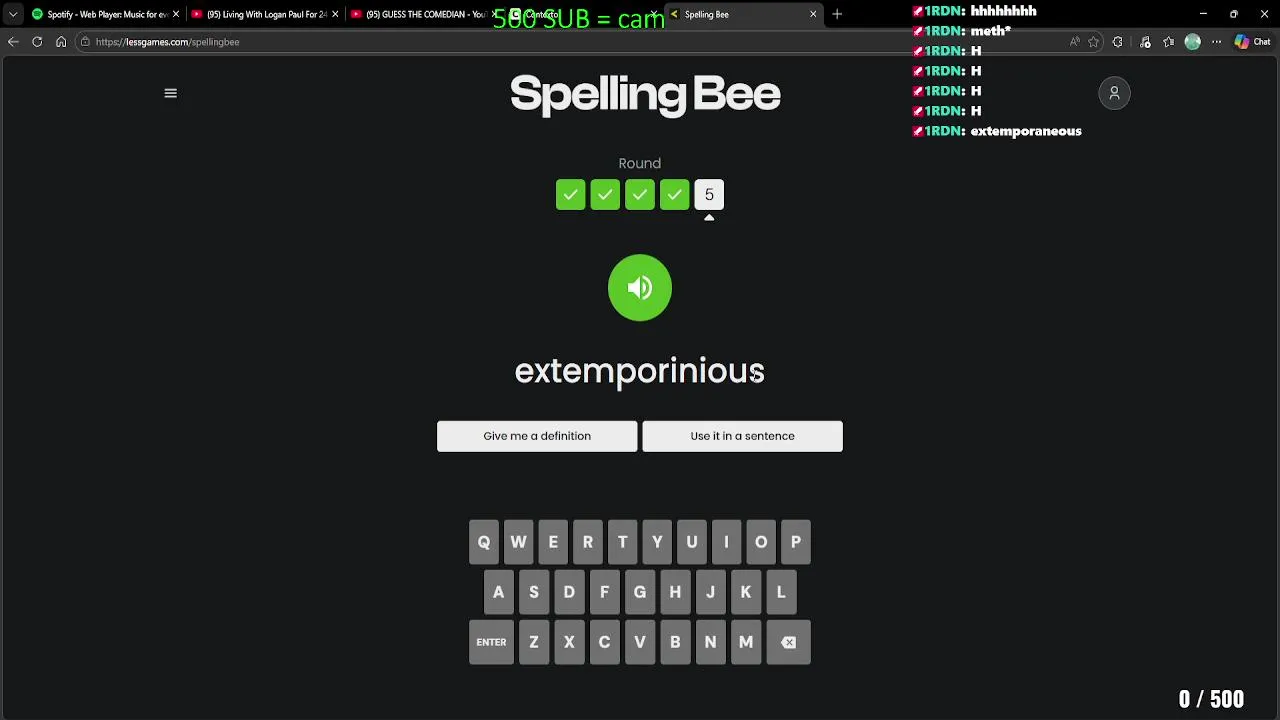Tap the S key
The height and width of the screenshot is (720, 1280).
534,592
